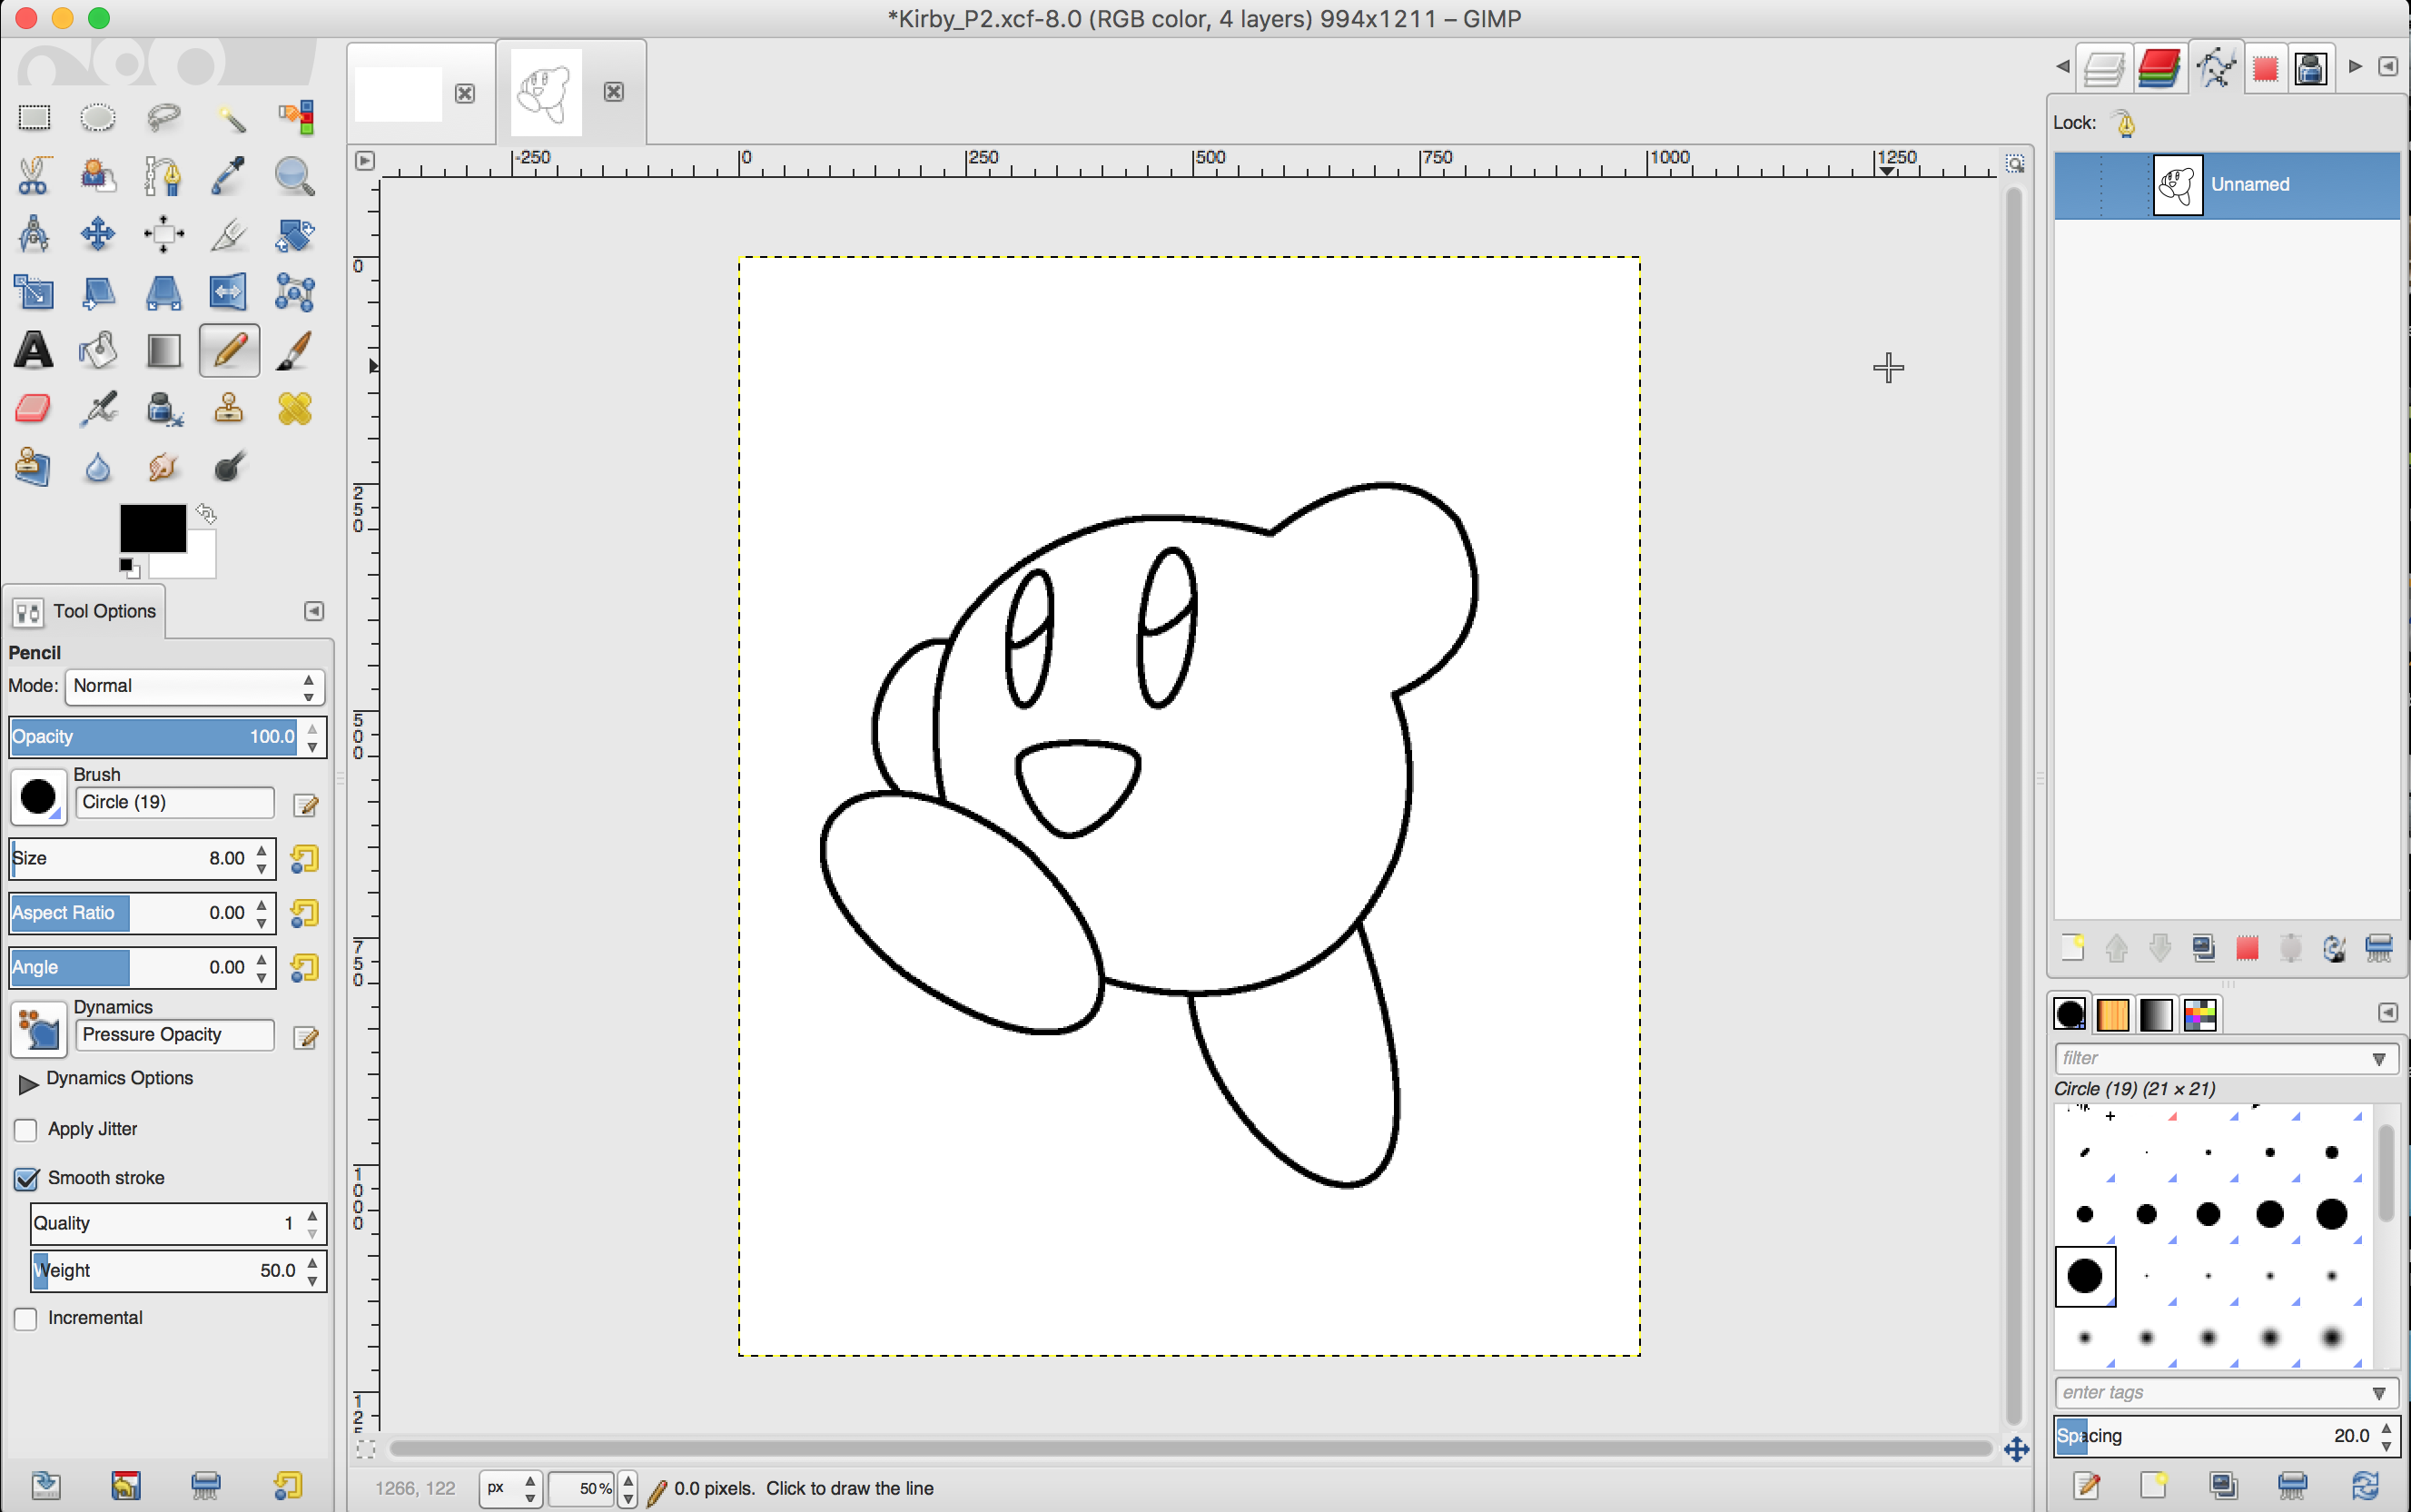Enable the Apply Jitter checkbox
Screen dimensions: 2411x1512
[26, 1130]
